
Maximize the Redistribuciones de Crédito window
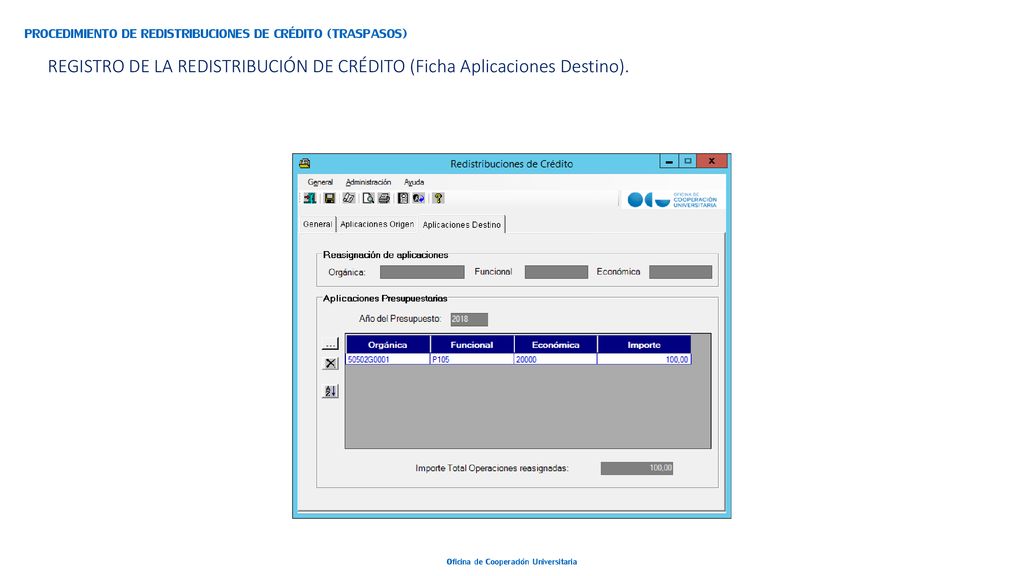pos(688,161)
